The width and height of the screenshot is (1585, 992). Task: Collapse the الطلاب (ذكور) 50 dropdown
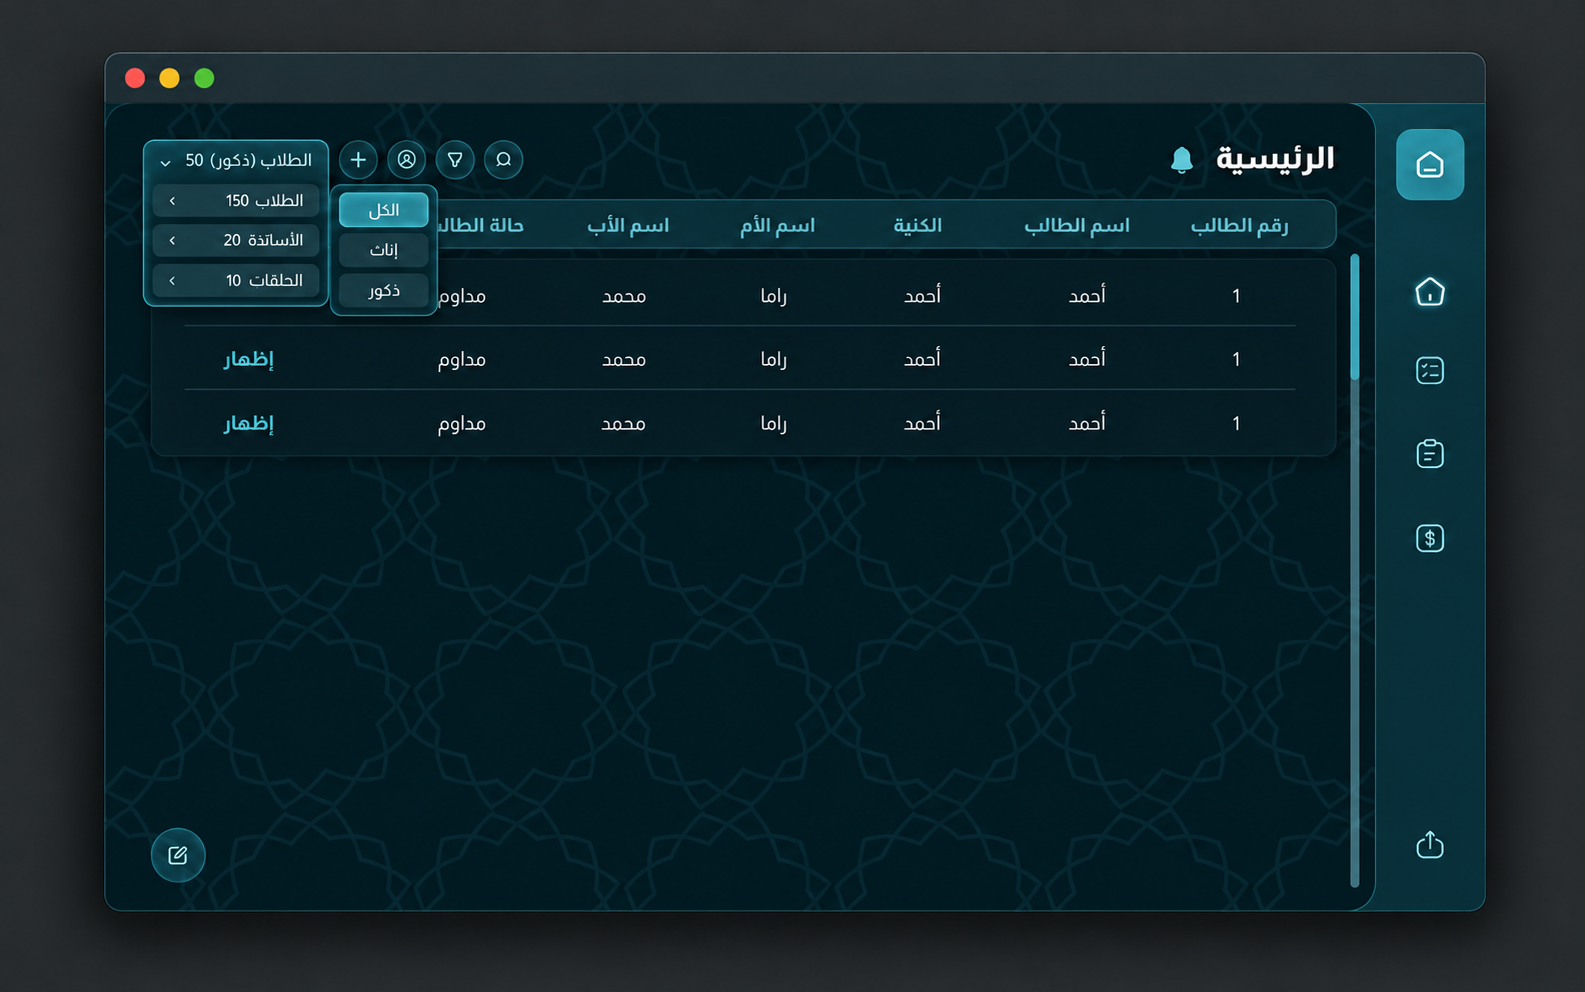coord(236,161)
